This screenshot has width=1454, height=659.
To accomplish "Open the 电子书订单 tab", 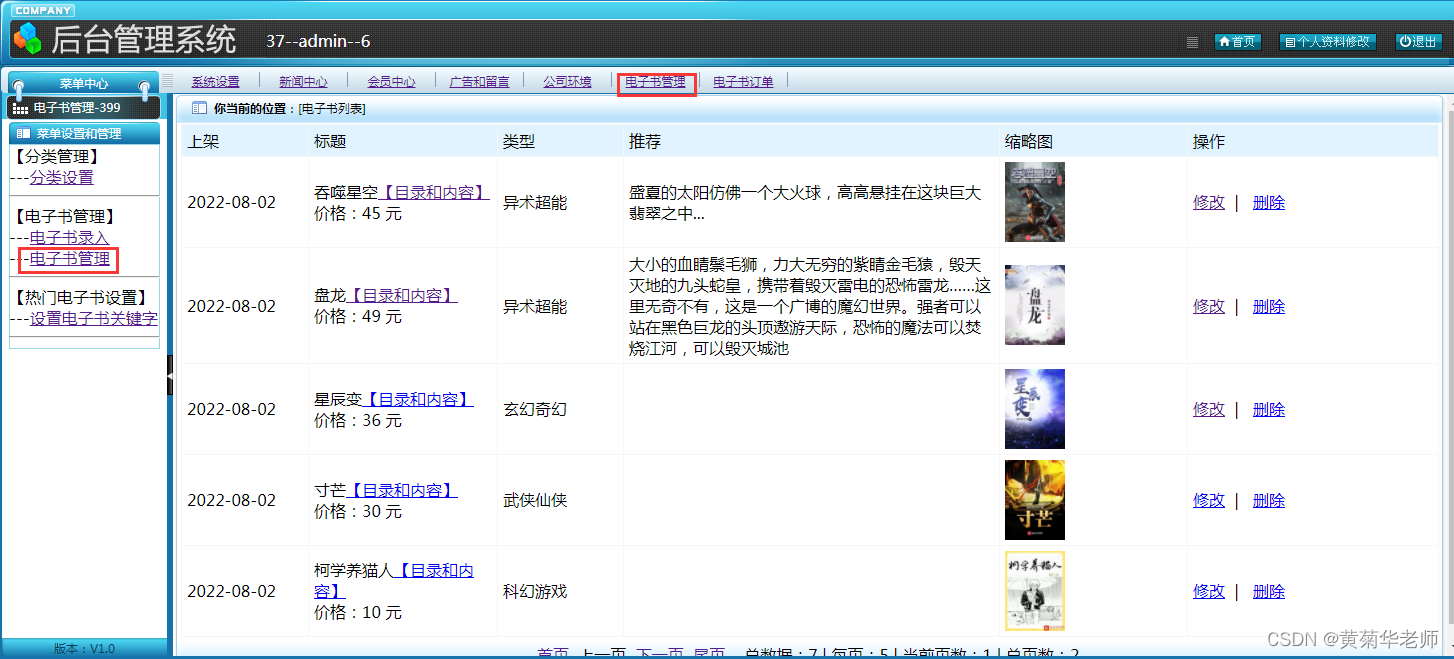I will [x=743, y=82].
